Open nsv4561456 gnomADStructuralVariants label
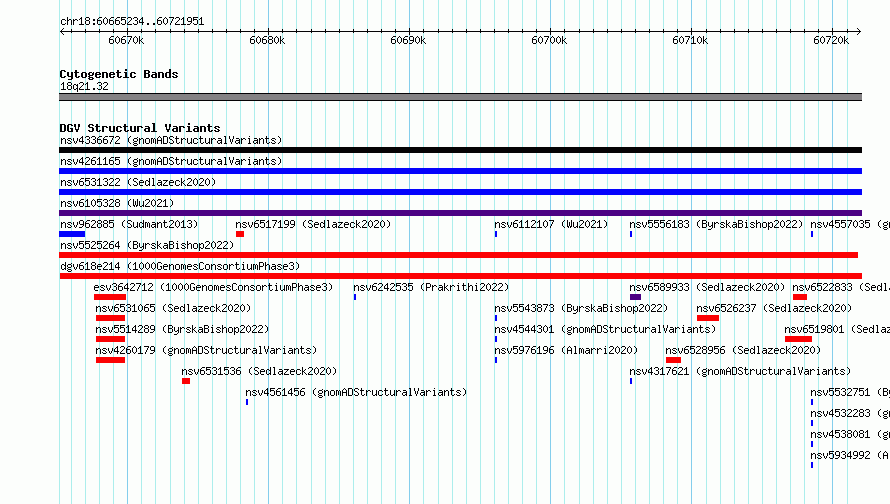890x504 pixels. click(x=356, y=392)
